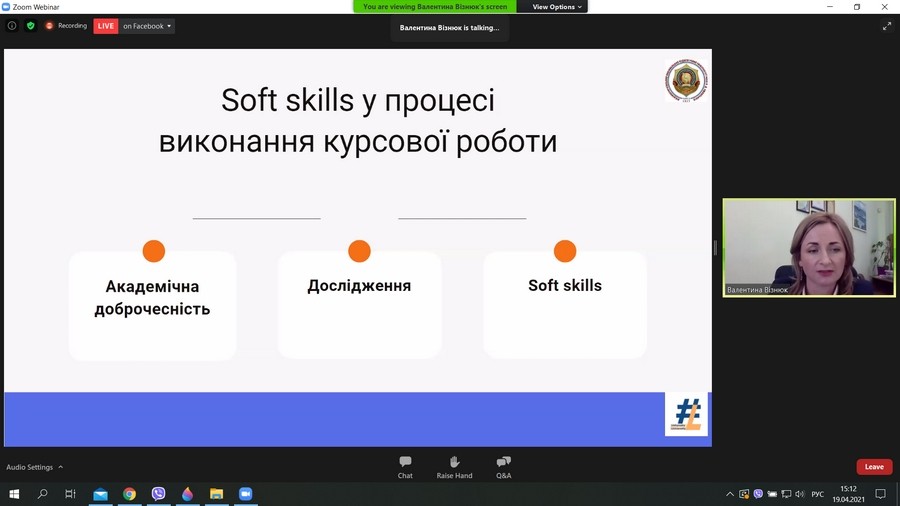Screen dimensions: 900x506
Task: Click the 'Дослідження' card
Action: (x=359, y=304)
